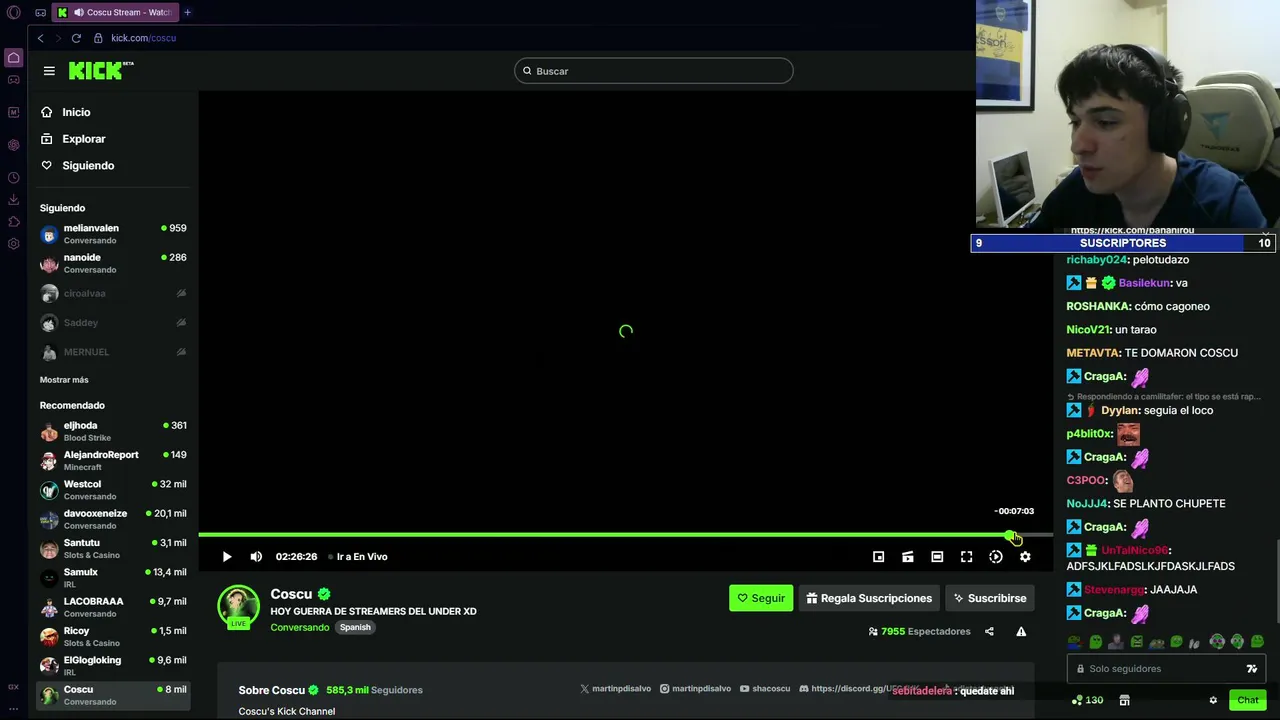1280x720 pixels.
Task: Follow Coscu with Seguir button
Action: pyautogui.click(x=761, y=598)
